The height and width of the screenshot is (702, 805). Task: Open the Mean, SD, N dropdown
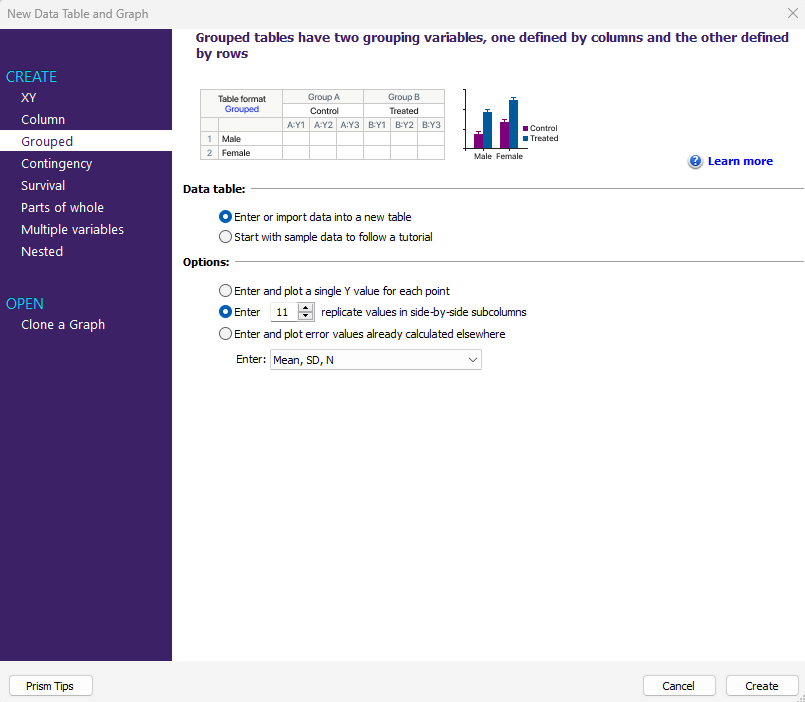click(376, 360)
